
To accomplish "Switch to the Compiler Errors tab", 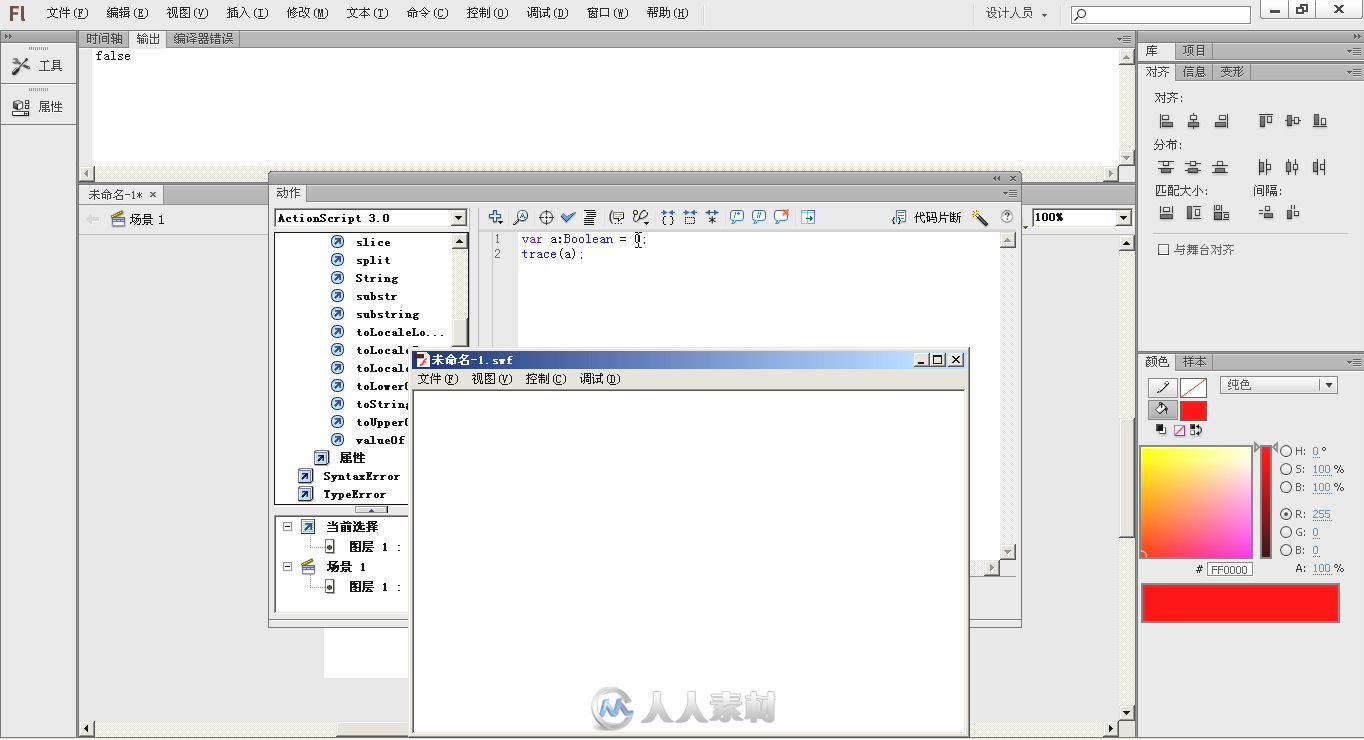I will point(203,39).
